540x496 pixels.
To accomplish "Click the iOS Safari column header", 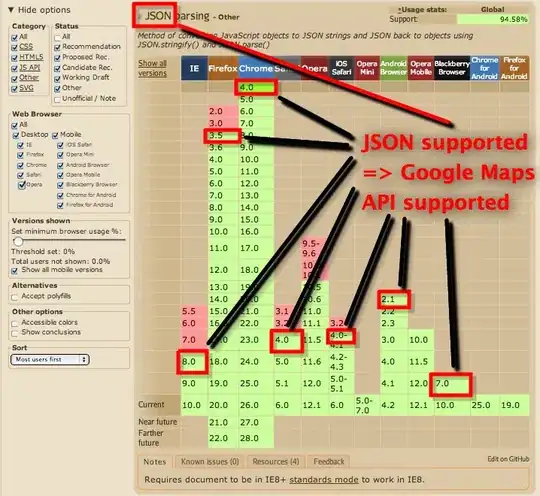I will click(342, 68).
